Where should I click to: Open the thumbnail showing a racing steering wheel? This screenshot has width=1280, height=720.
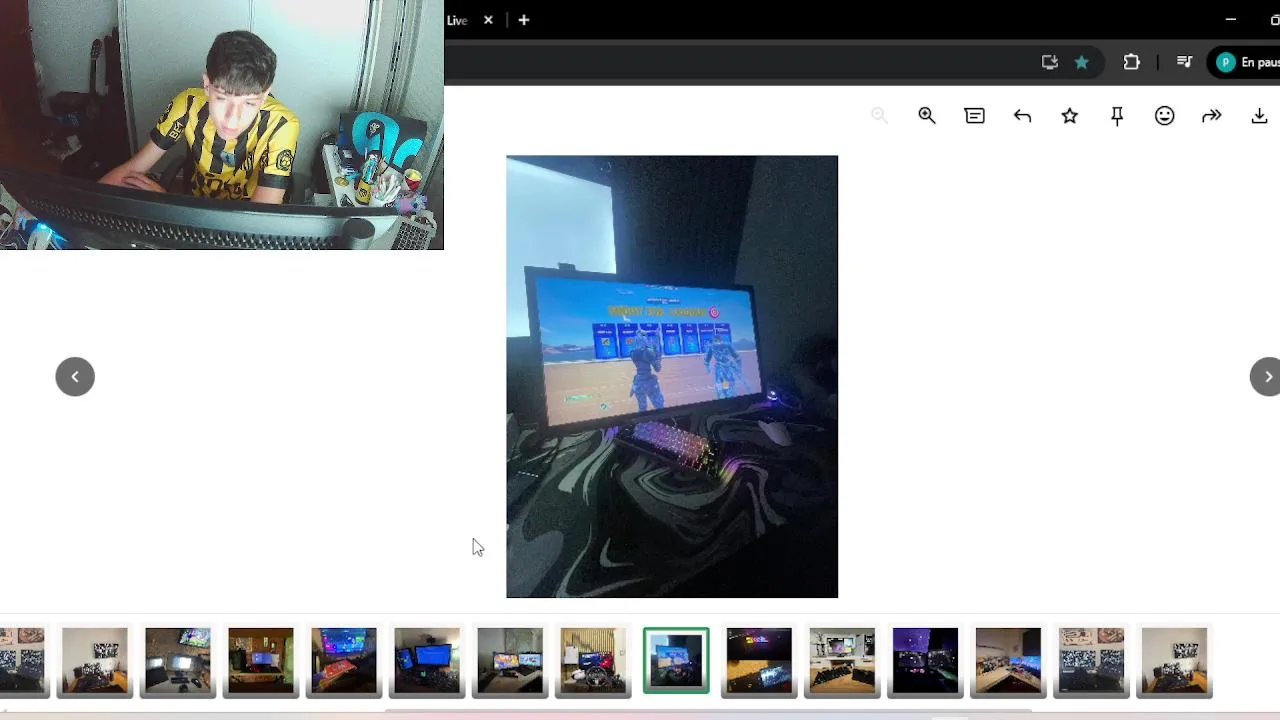[x=593, y=660]
